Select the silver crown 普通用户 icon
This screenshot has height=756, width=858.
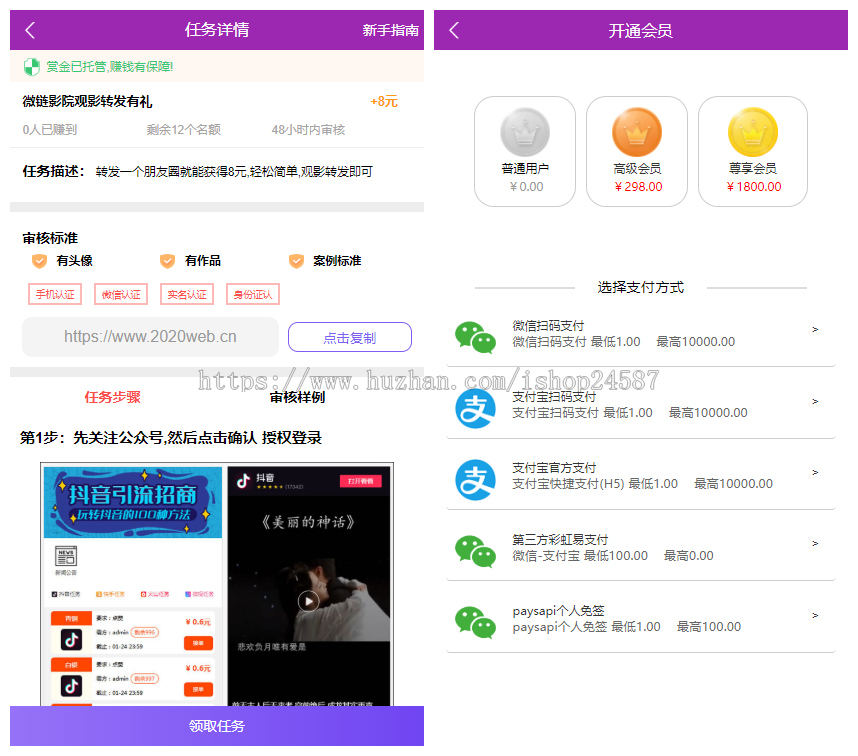525,132
